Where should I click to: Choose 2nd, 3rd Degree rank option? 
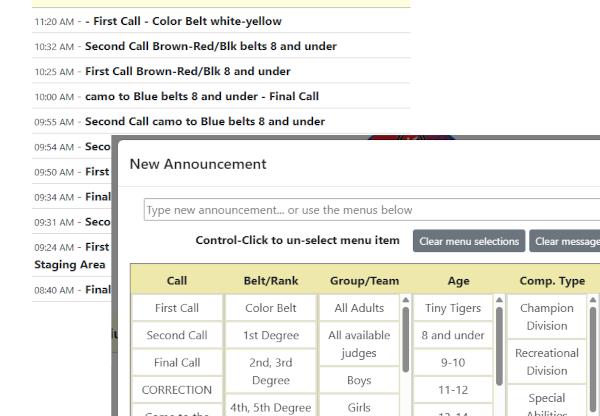tap(271, 371)
